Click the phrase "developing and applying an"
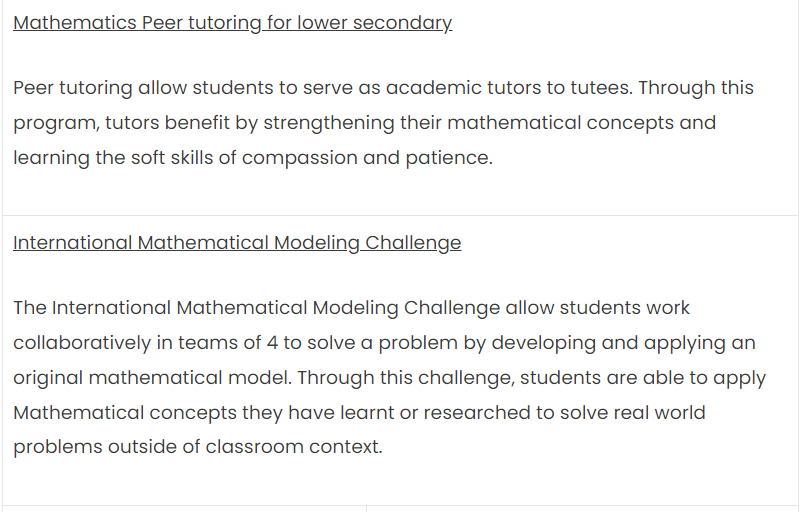 pos(623,343)
